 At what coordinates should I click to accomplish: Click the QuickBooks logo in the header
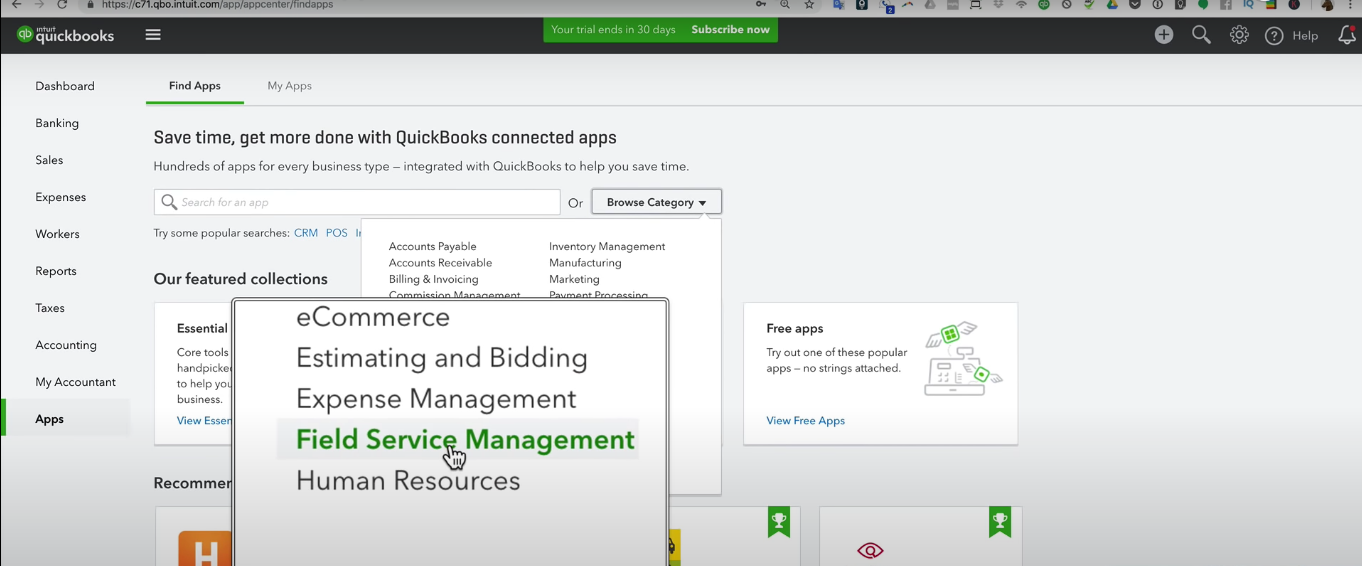pyautogui.click(x=65, y=35)
